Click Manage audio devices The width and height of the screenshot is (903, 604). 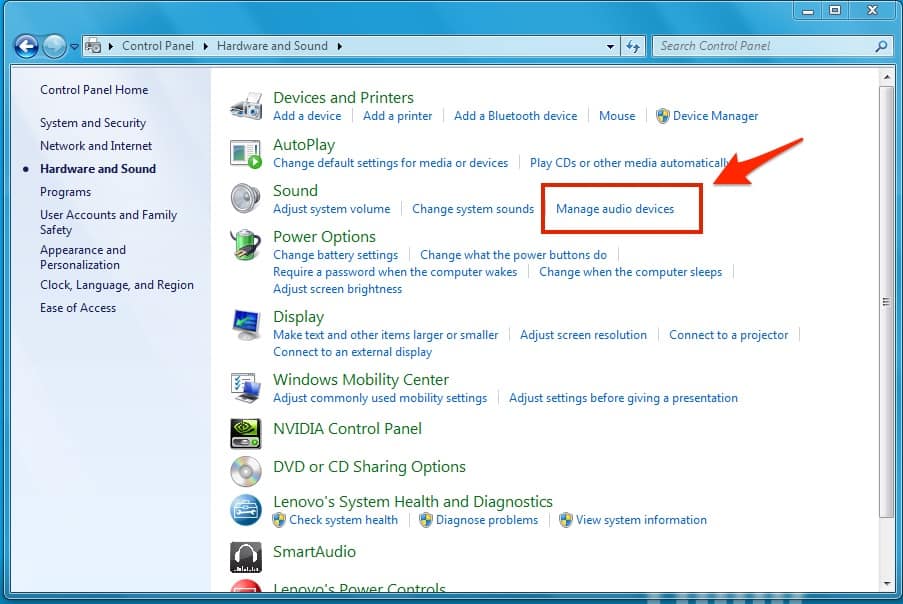614,209
